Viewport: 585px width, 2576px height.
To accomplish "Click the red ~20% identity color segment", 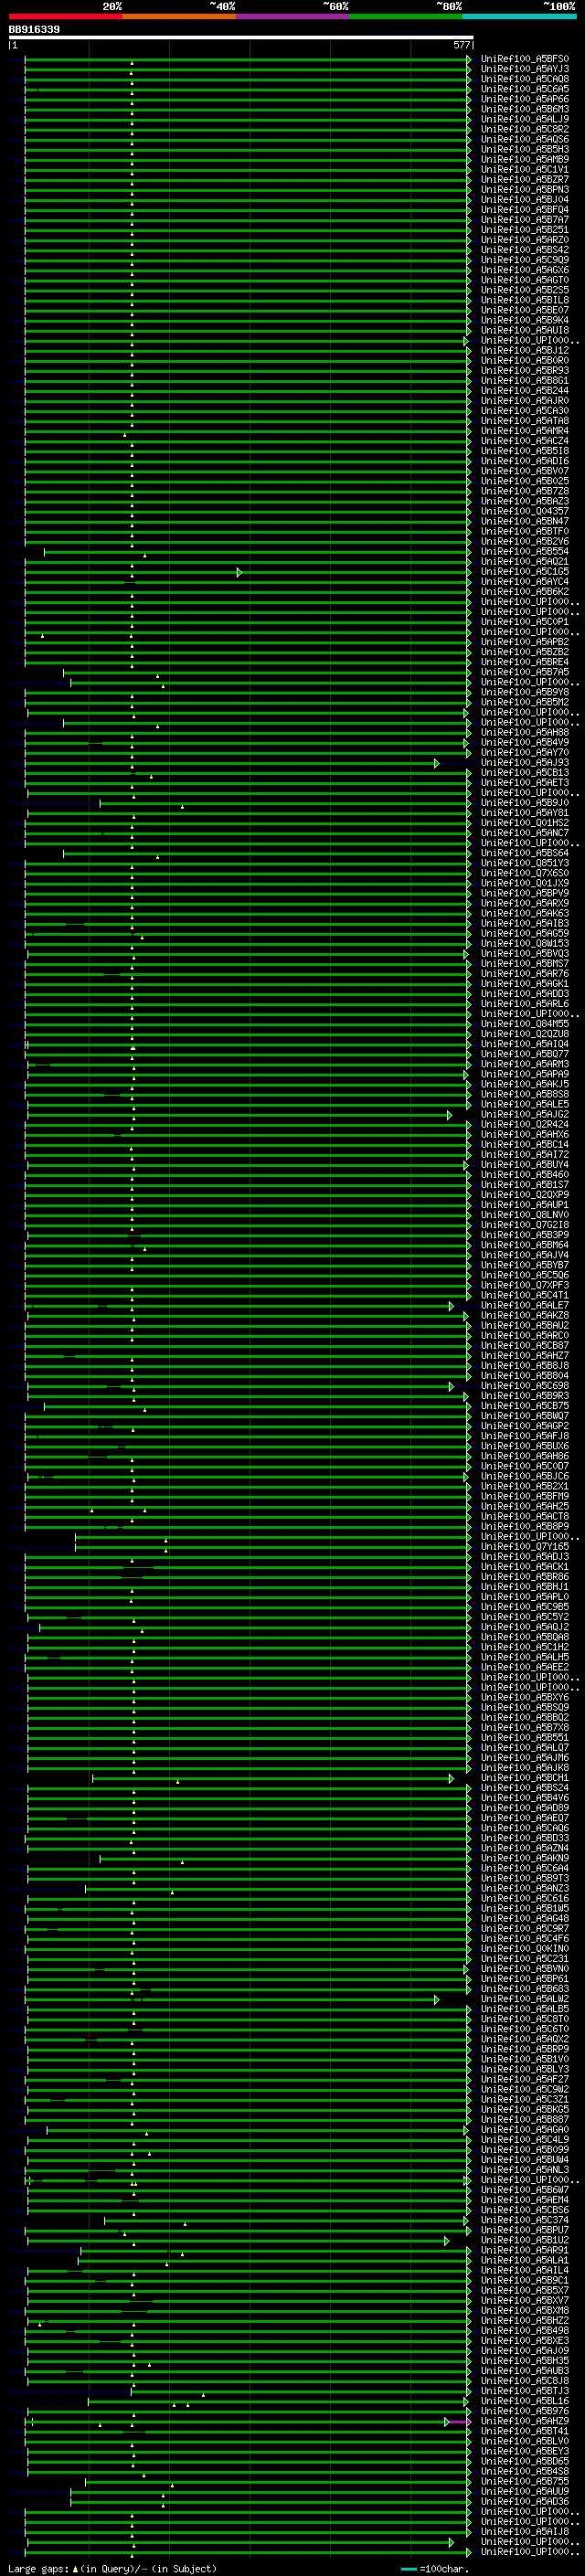I will point(65,16).
